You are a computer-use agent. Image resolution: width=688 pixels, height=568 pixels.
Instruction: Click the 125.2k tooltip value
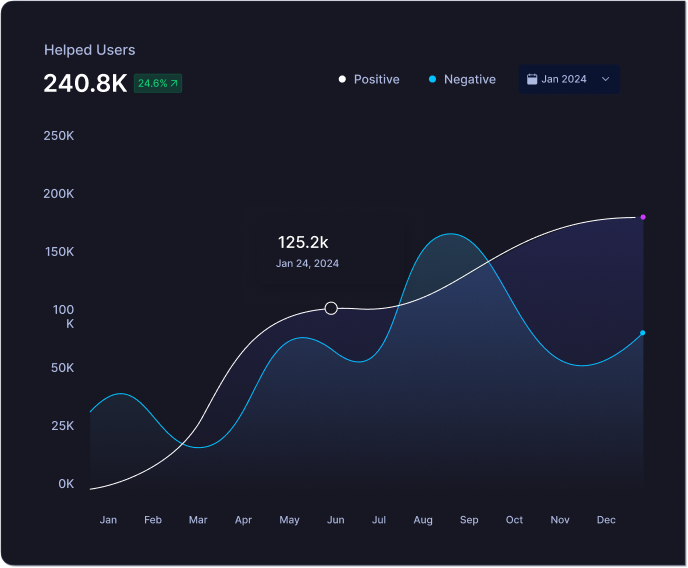coord(303,242)
